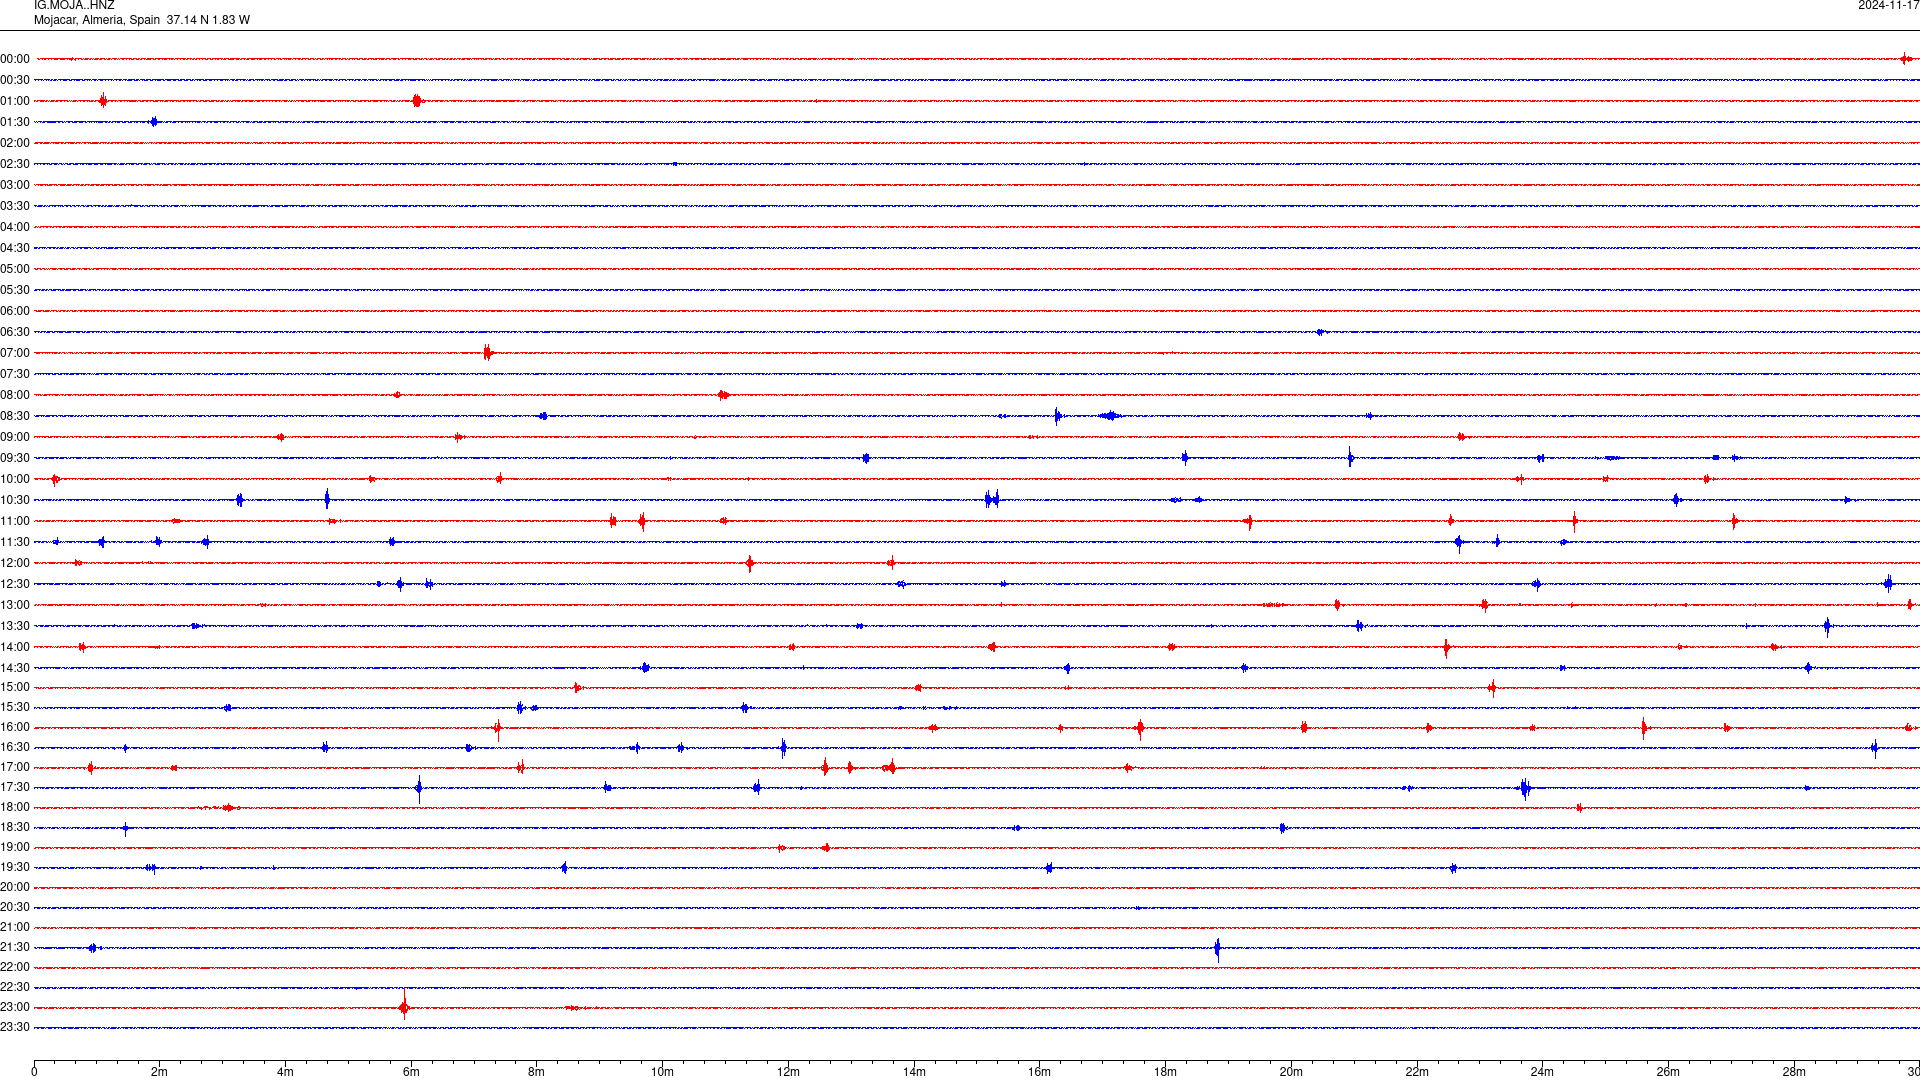
Task: Select the 15:00 time row label
Action: click(x=15, y=687)
